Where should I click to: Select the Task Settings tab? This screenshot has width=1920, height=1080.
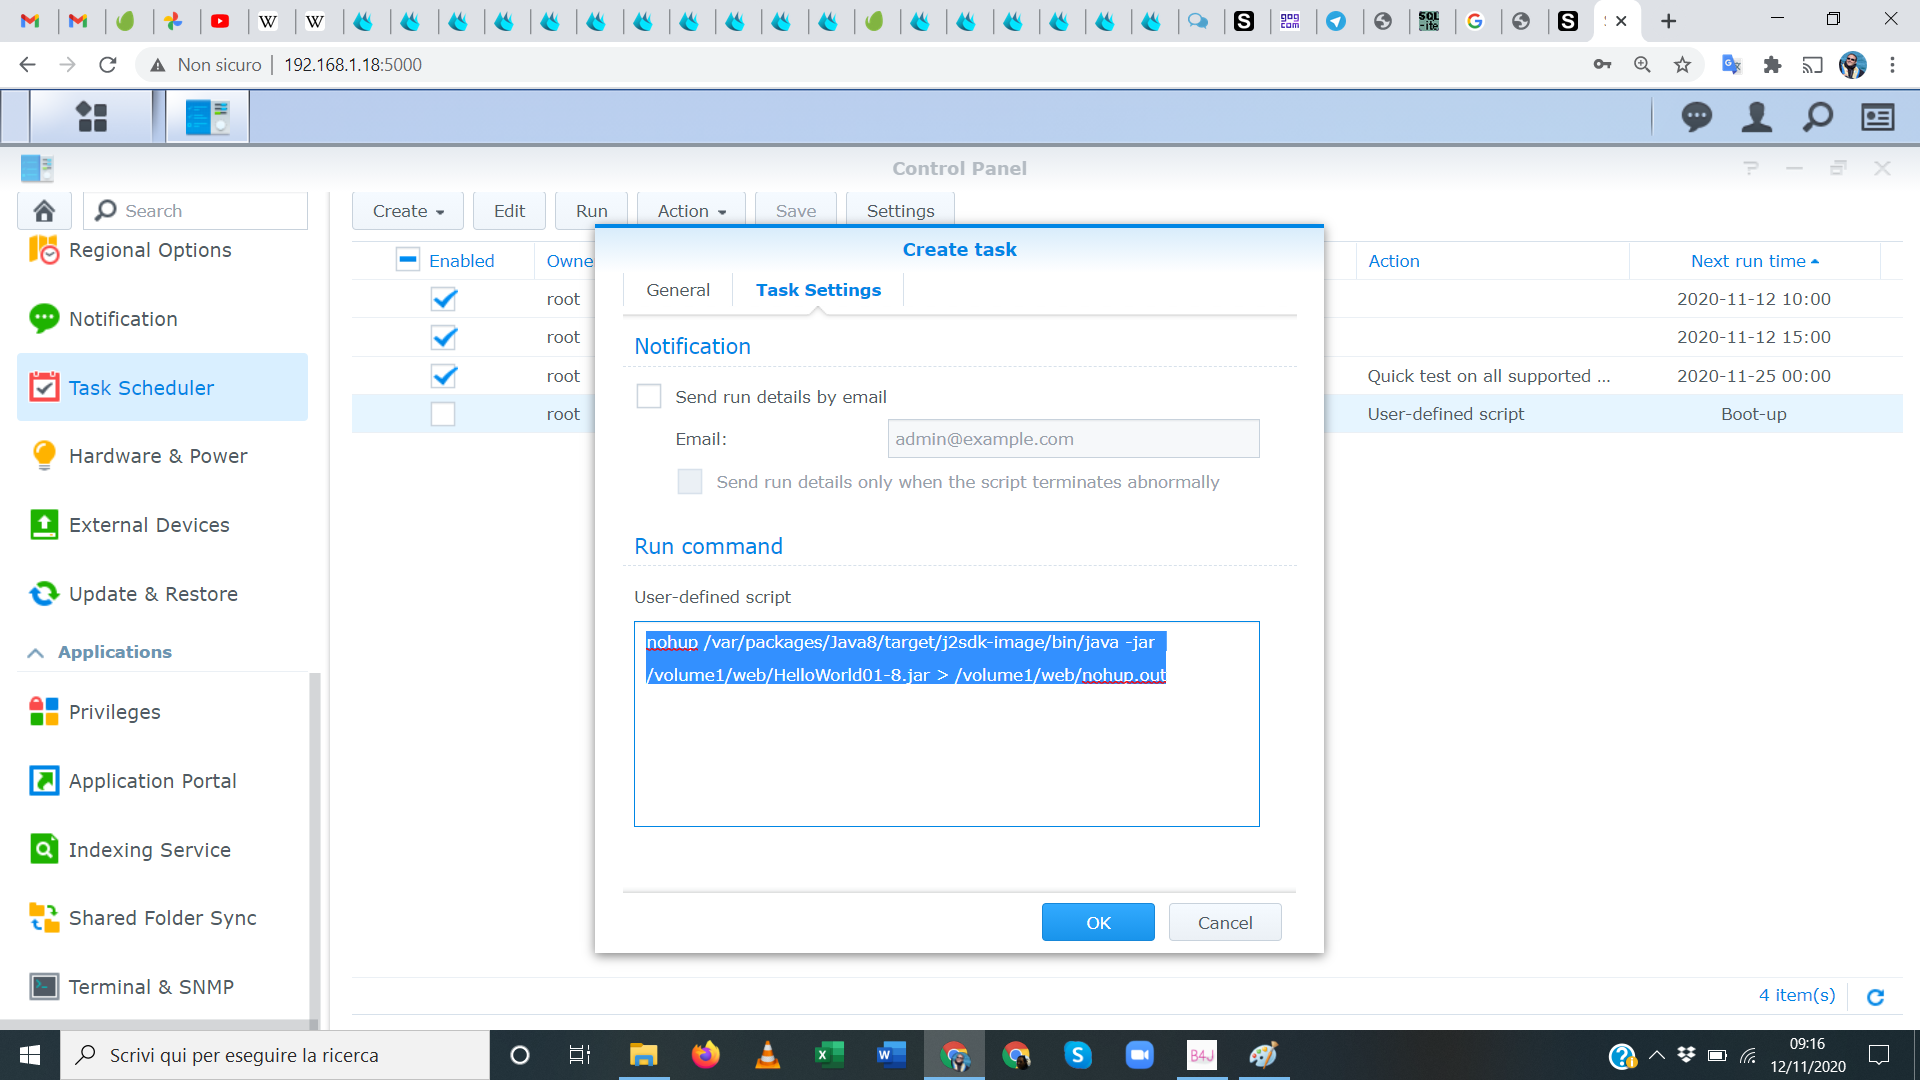pos(818,290)
